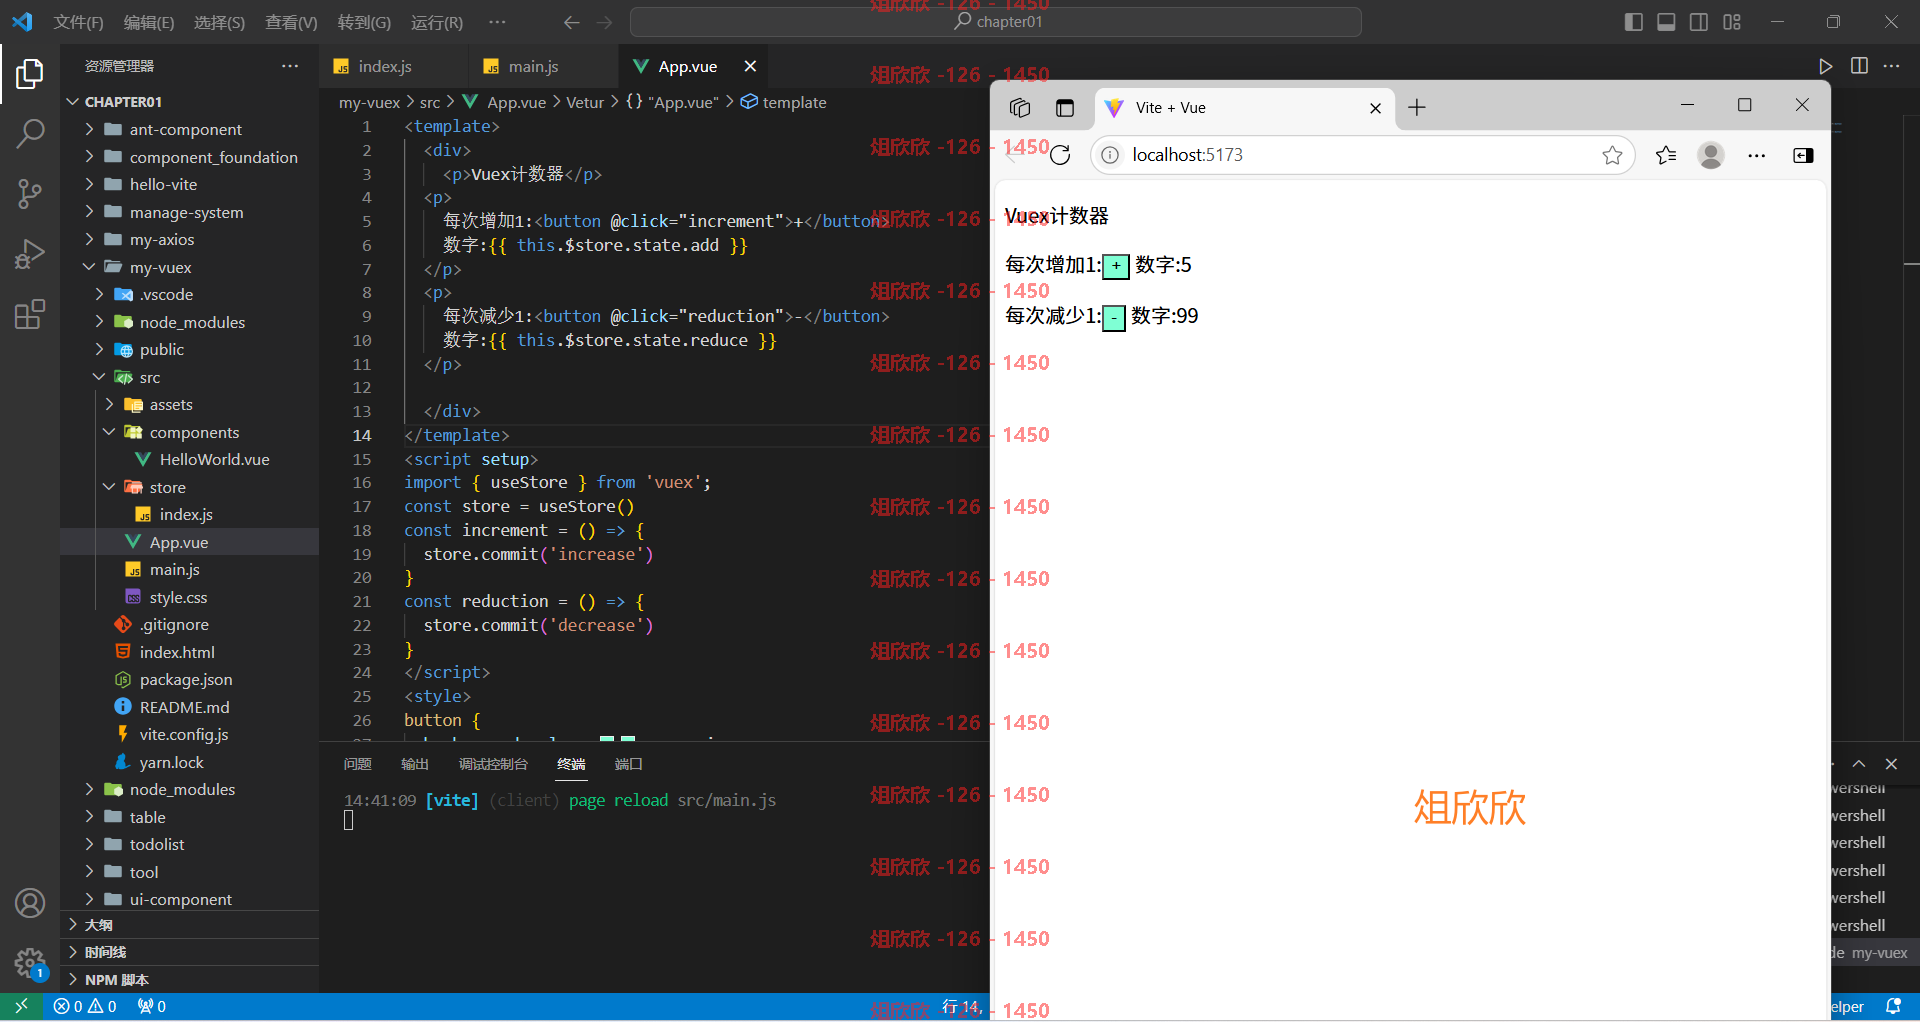Open editor more actions ellipsis
This screenshot has height=1022, width=1920.
click(x=1891, y=66)
